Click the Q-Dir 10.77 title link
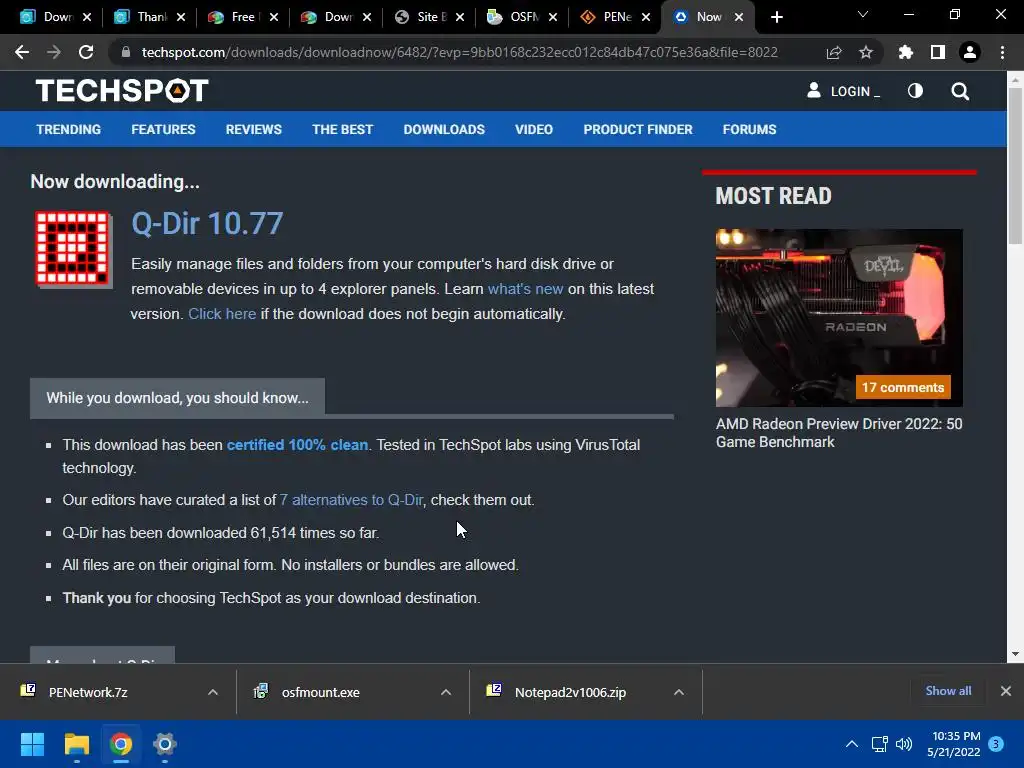This screenshot has width=1024, height=768. (x=207, y=223)
